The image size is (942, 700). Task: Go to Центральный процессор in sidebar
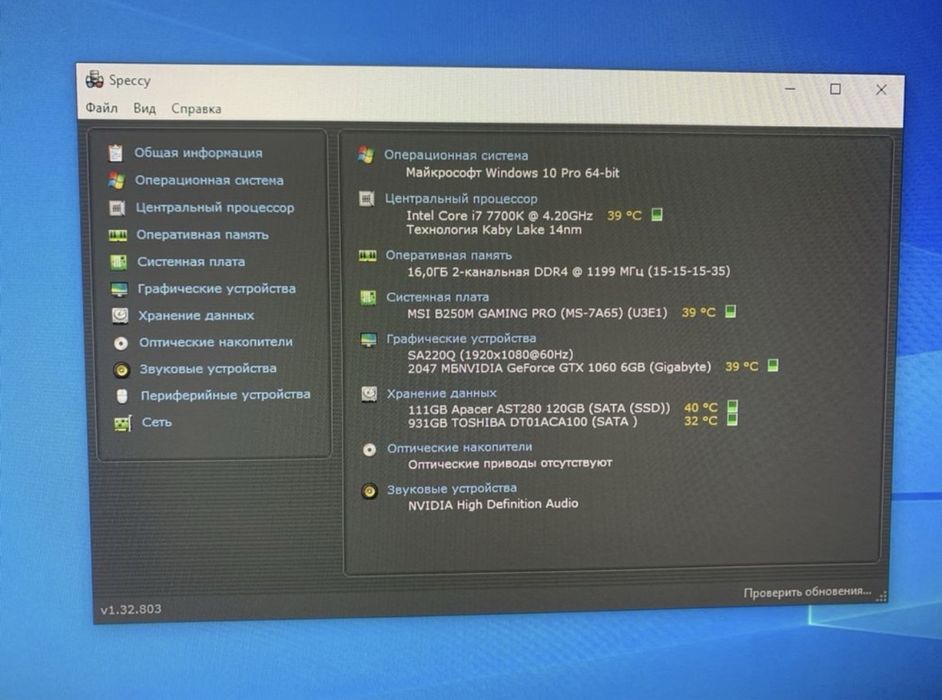215,208
